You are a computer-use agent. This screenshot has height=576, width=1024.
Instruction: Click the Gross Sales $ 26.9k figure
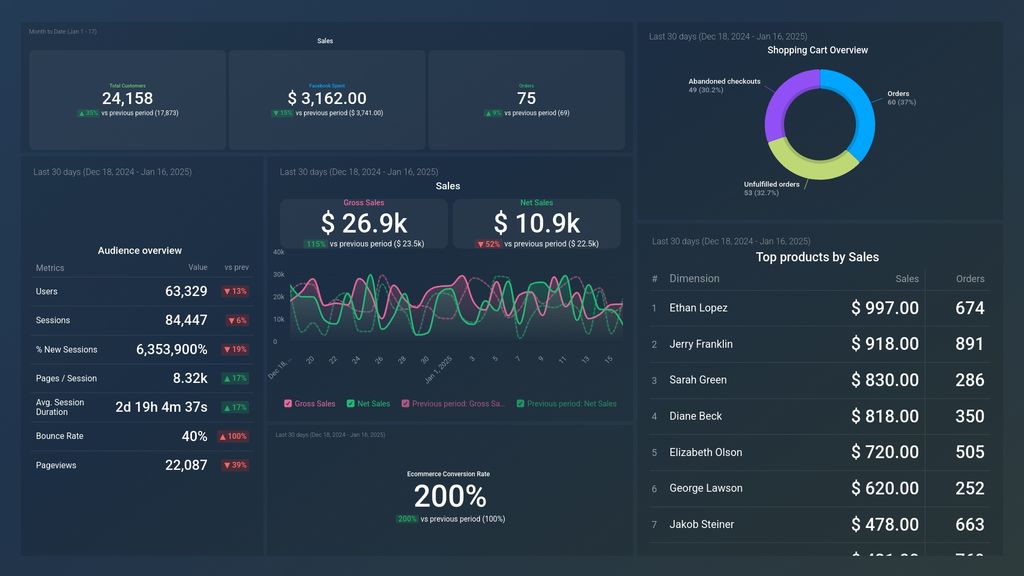coord(364,223)
